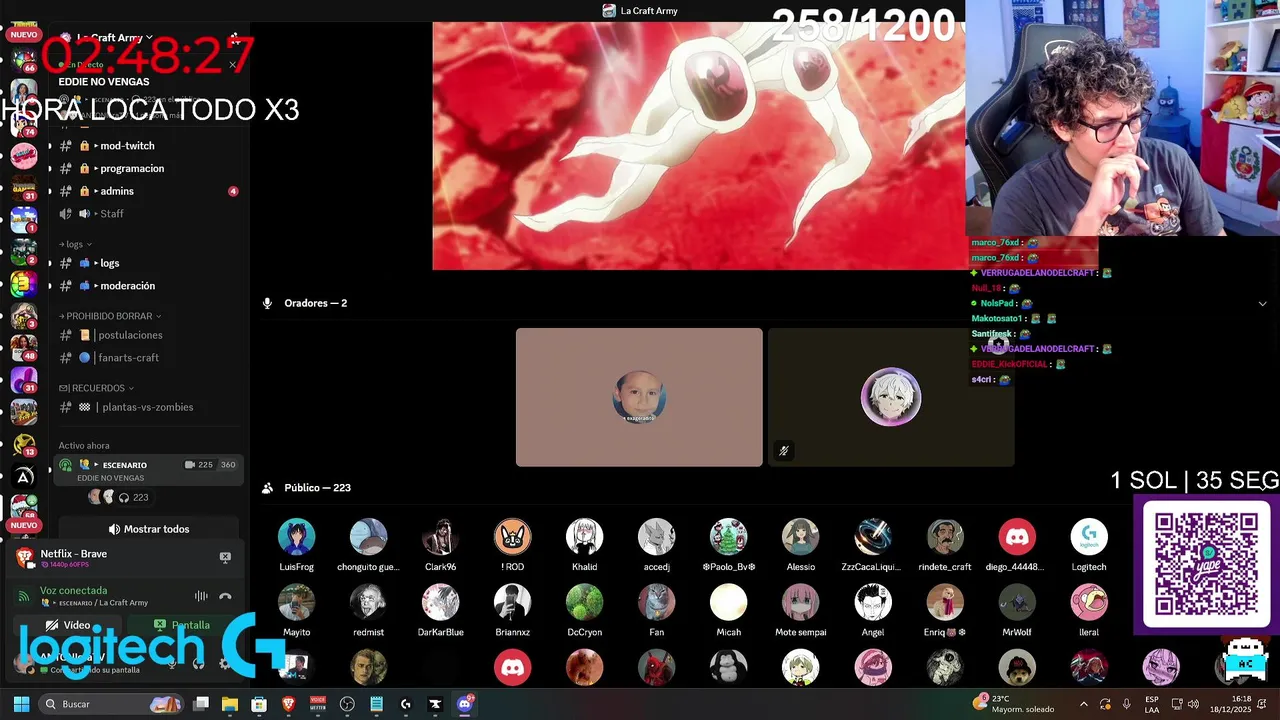The width and height of the screenshot is (1280, 720).
Task: Open Clark96's audience avatar
Action: click(440, 537)
